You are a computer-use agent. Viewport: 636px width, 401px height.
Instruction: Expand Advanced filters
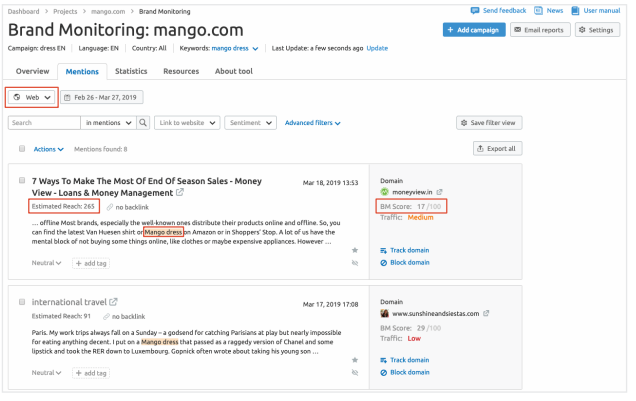pyautogui.click(x=312, y=123)
